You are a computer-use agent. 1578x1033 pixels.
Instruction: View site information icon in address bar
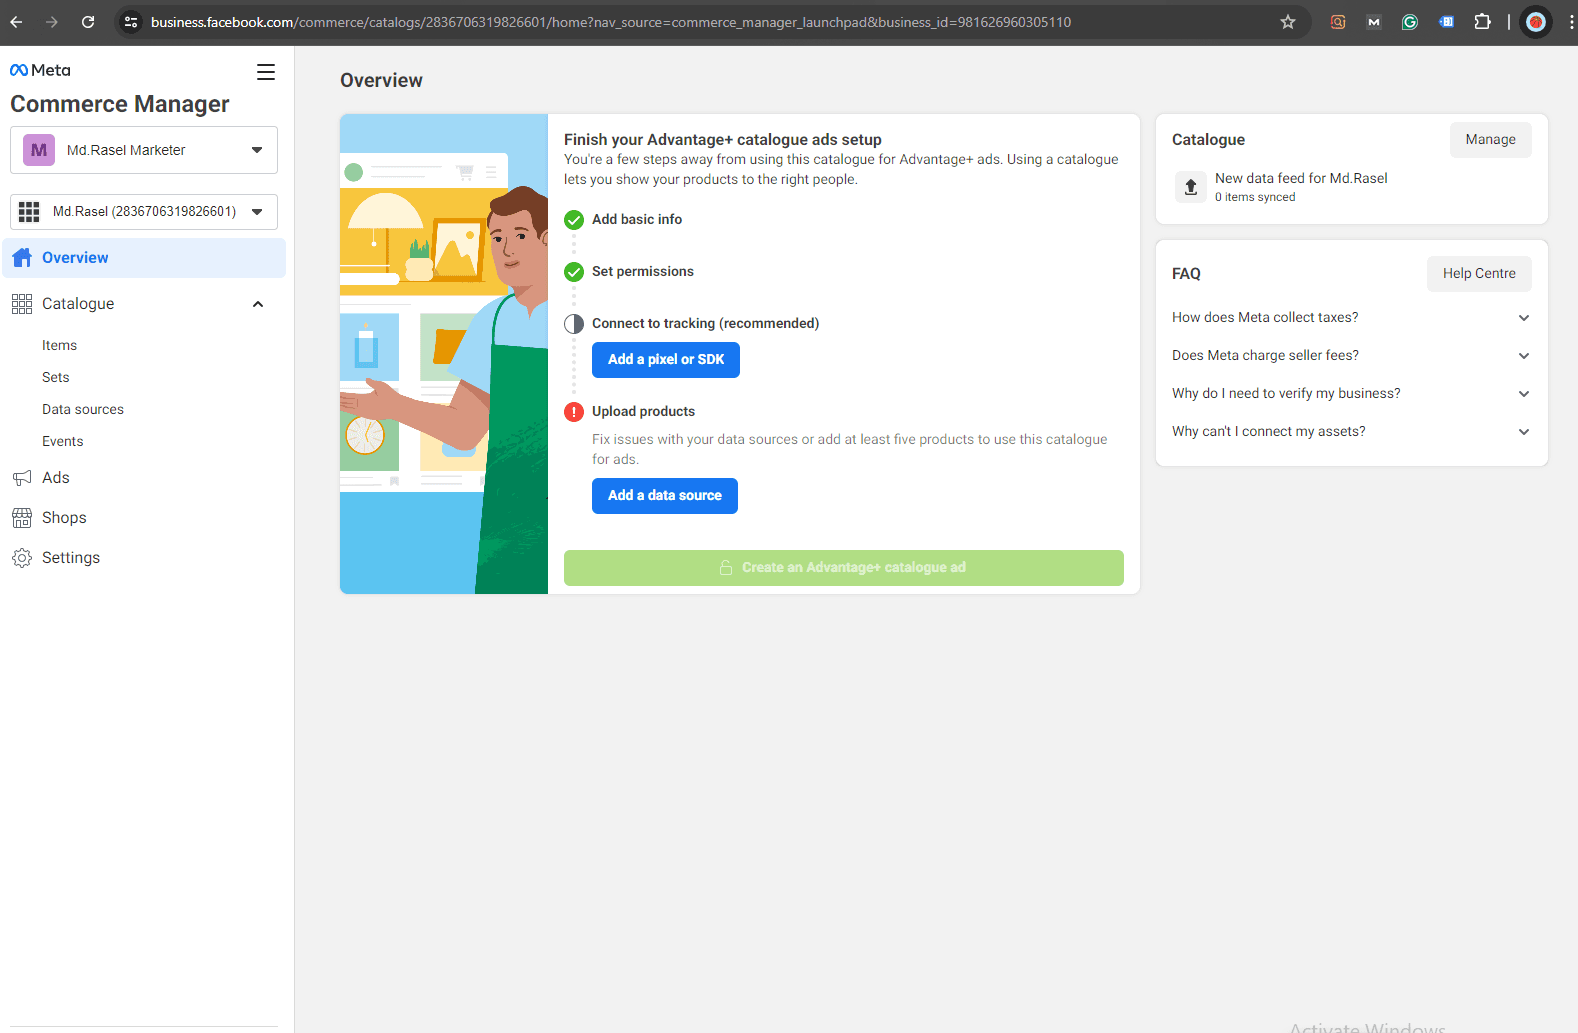(x=131, y=22)
